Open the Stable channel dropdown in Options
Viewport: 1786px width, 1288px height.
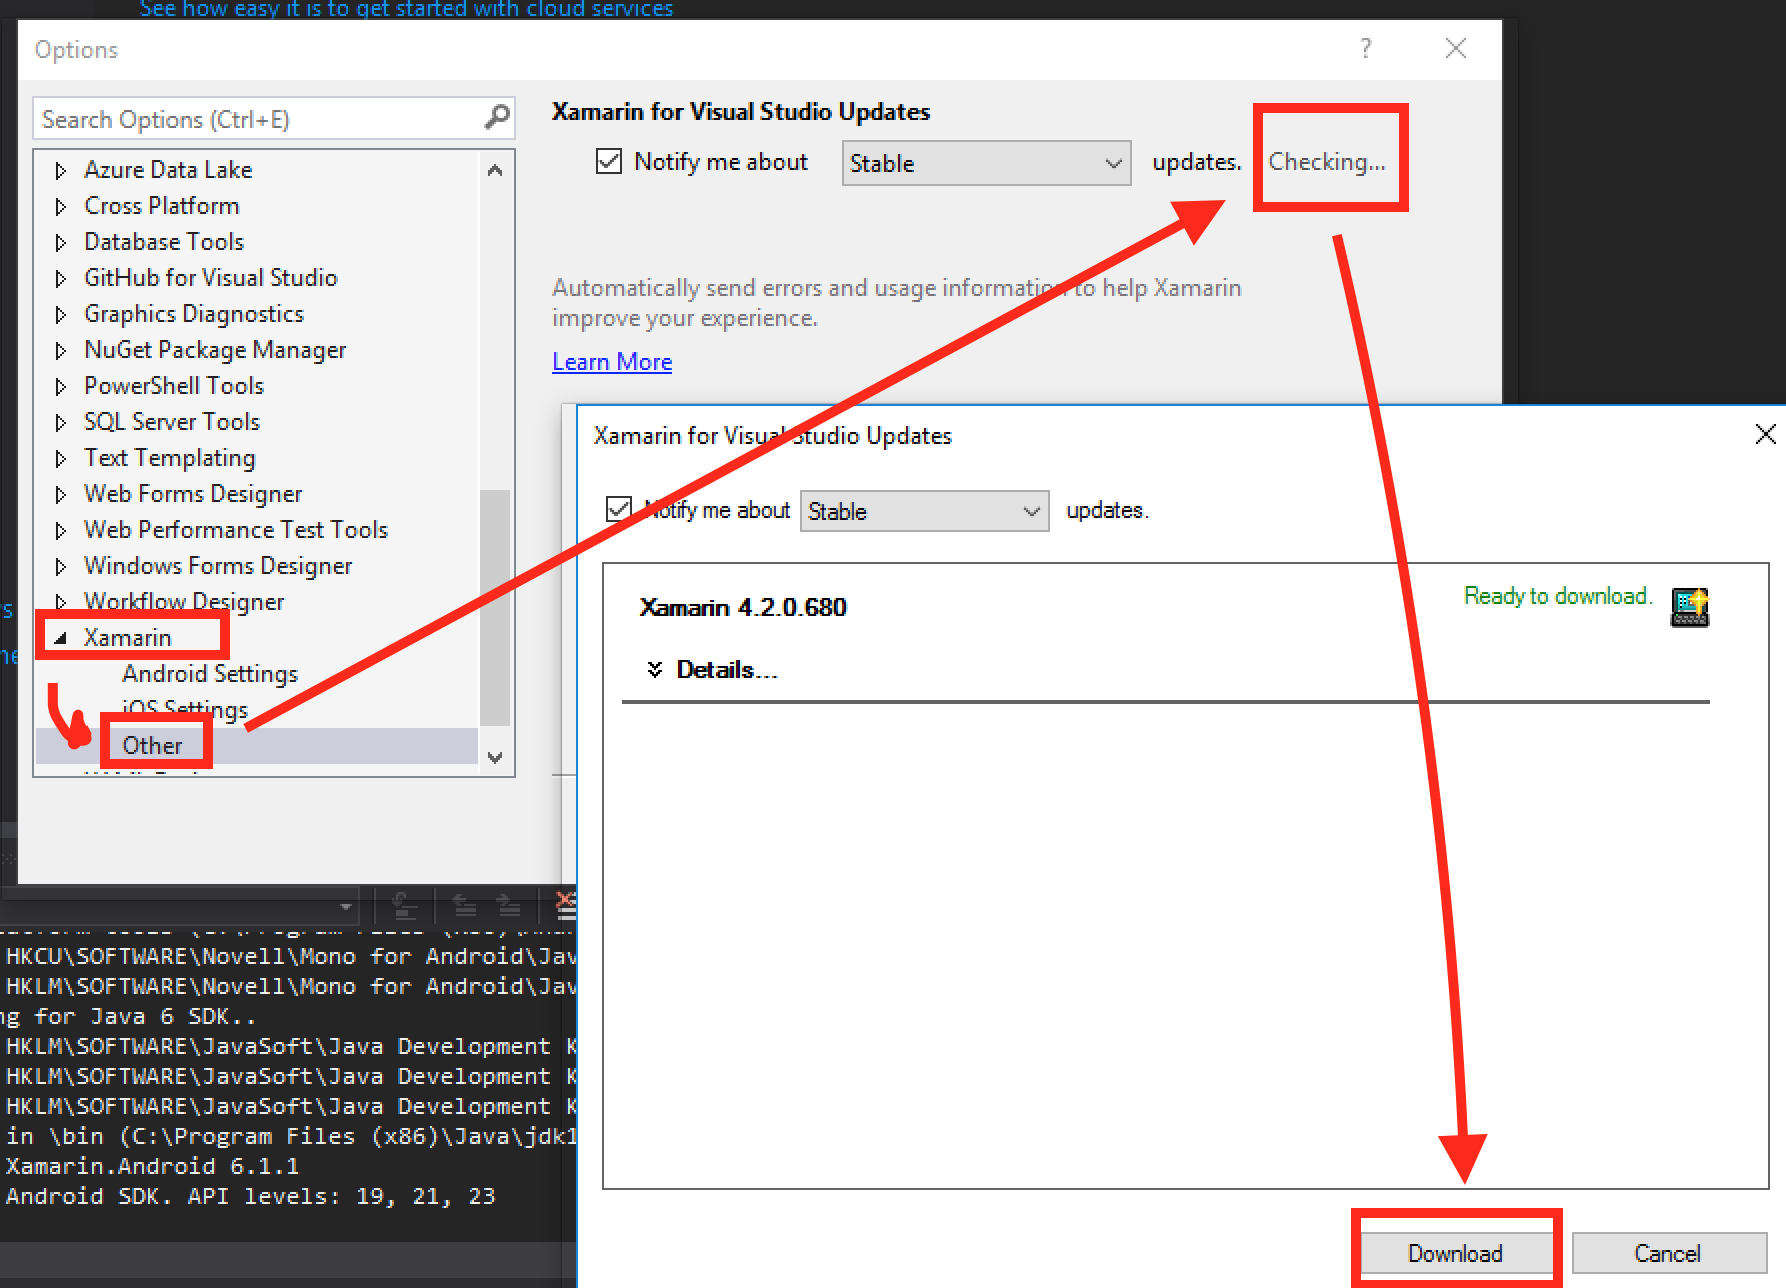[x=986, y=163]
